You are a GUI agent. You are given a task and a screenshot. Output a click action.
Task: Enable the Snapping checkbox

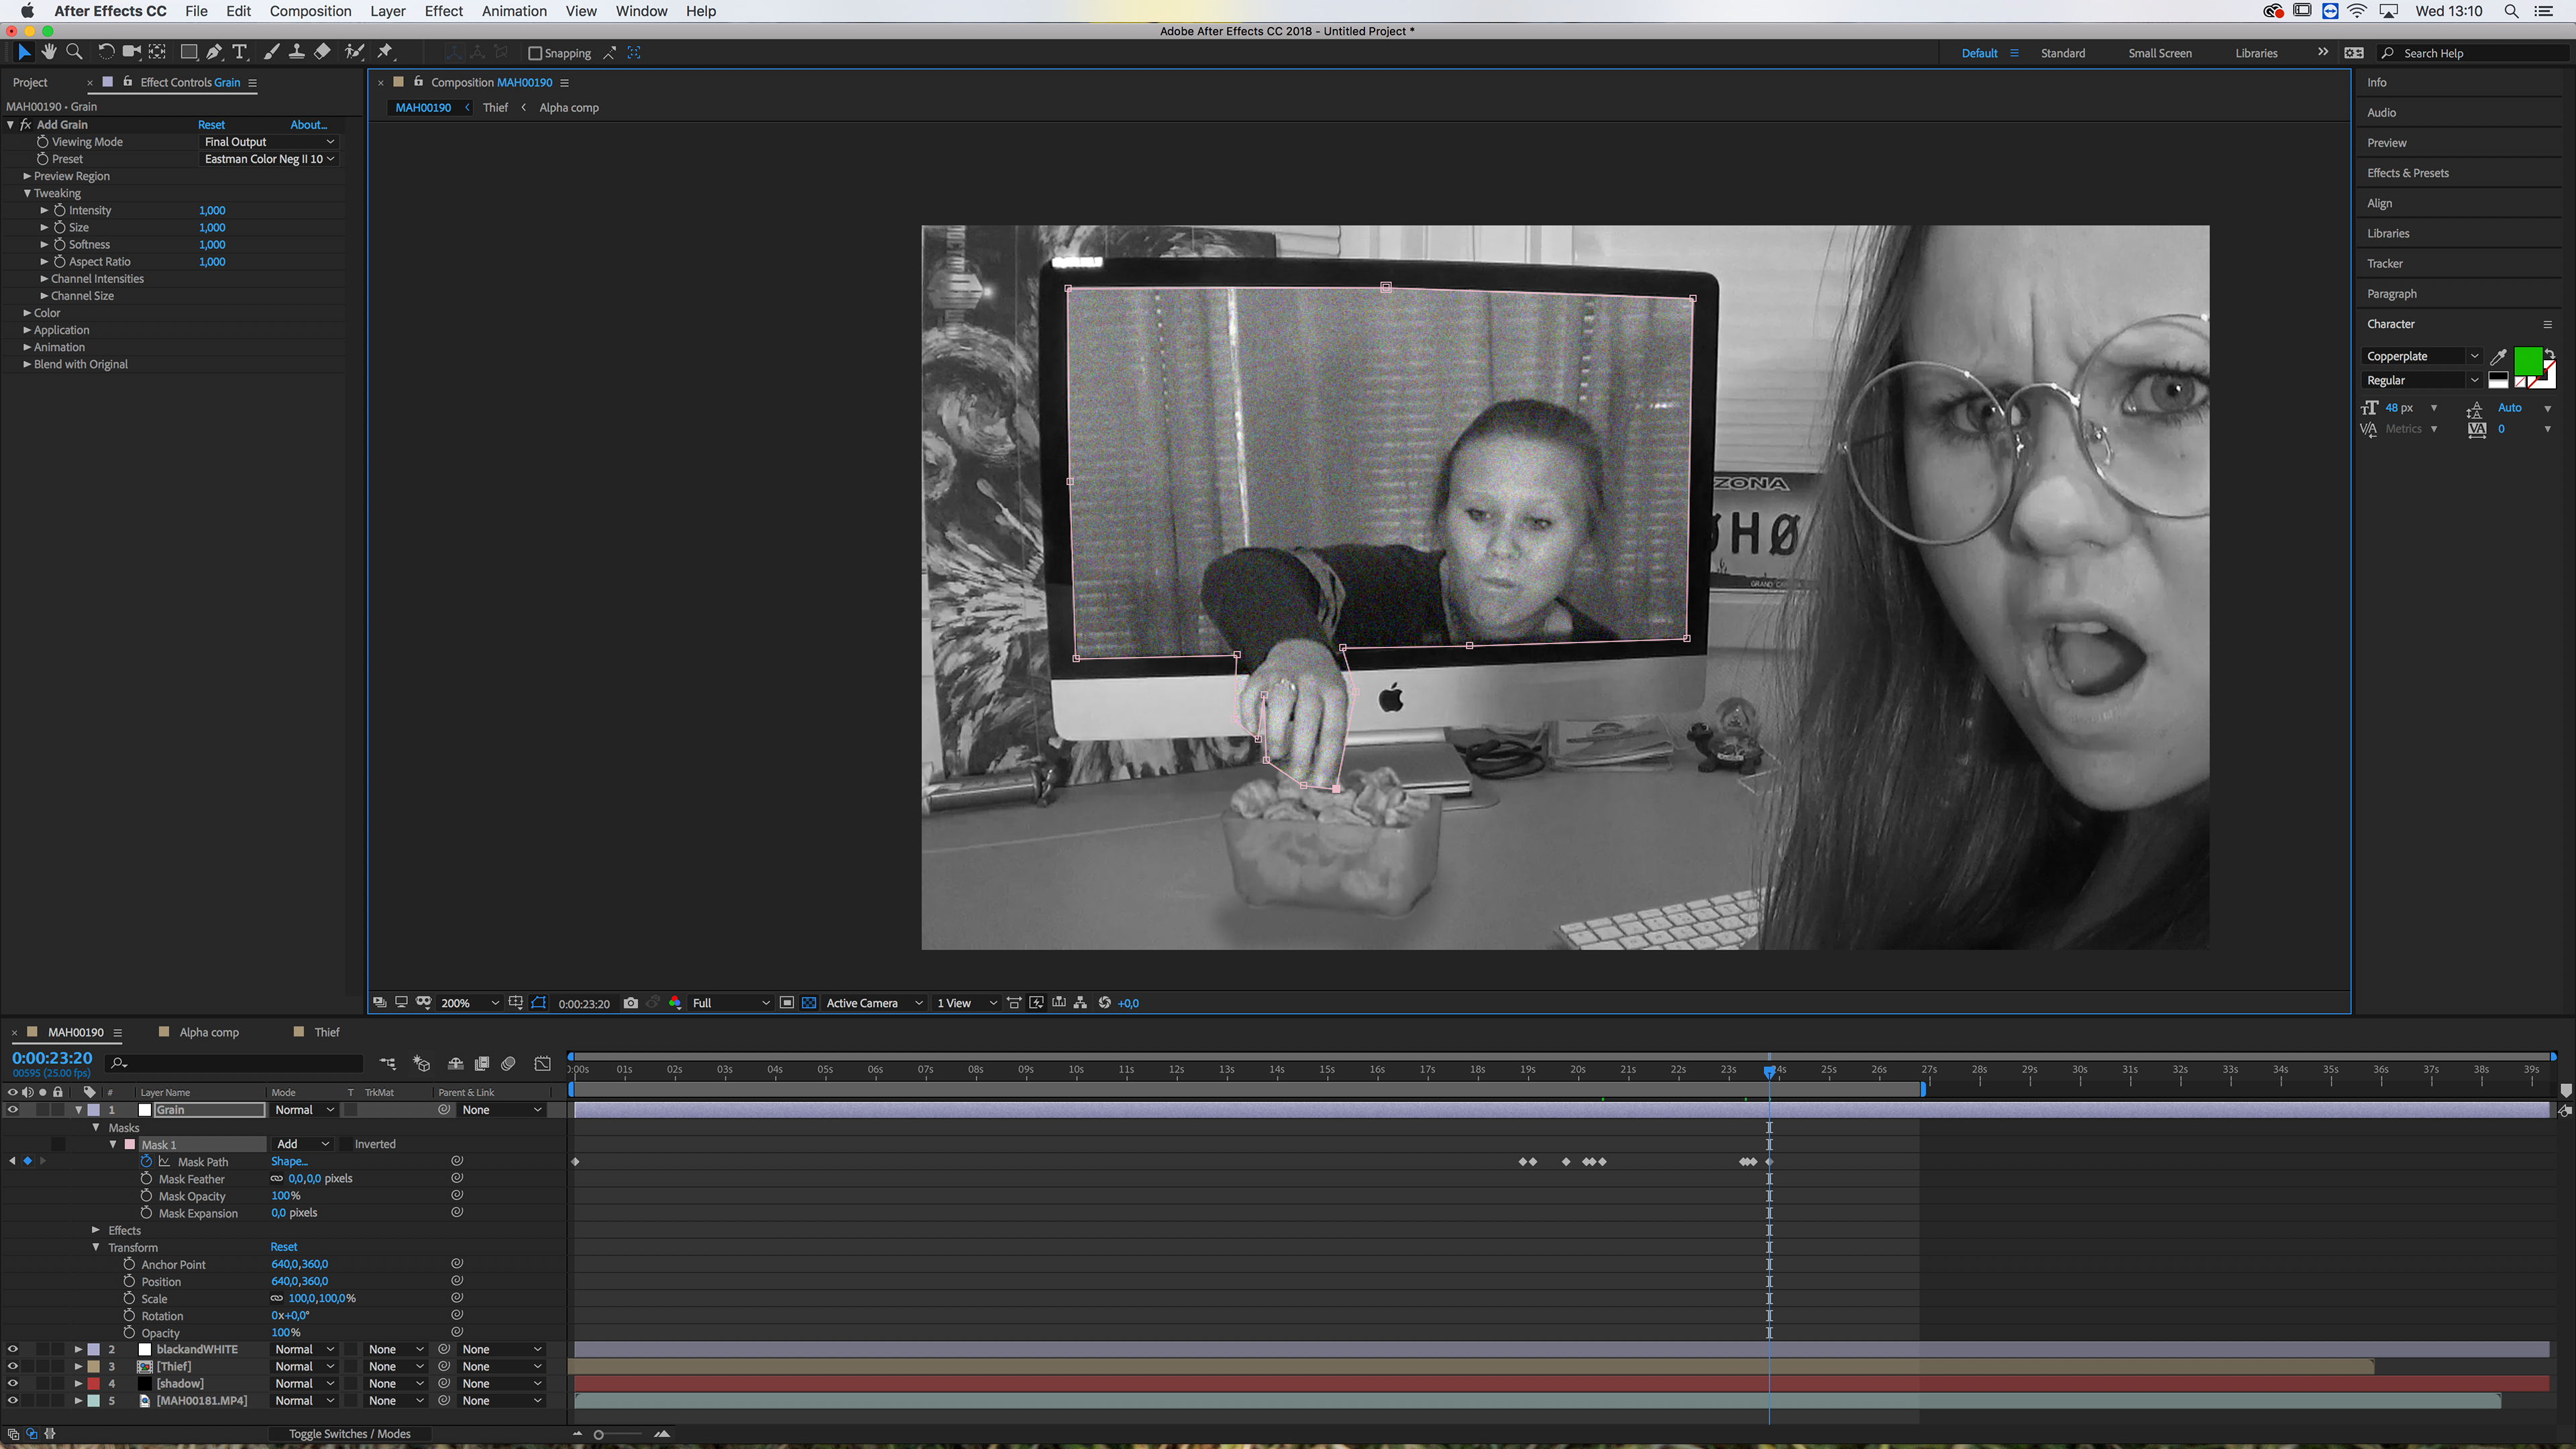click(535, 54)
